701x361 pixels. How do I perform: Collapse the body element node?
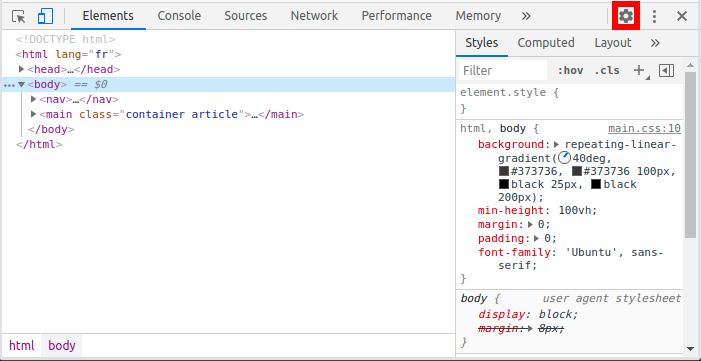click(21, 85)
